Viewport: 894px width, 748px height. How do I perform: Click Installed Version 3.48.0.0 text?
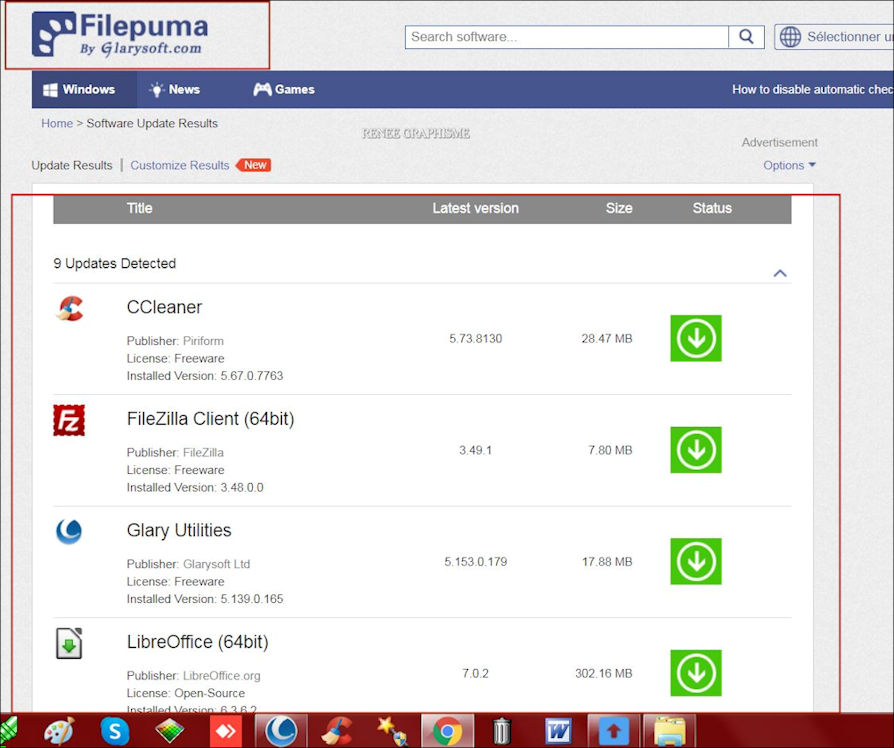tap(195, 487)
